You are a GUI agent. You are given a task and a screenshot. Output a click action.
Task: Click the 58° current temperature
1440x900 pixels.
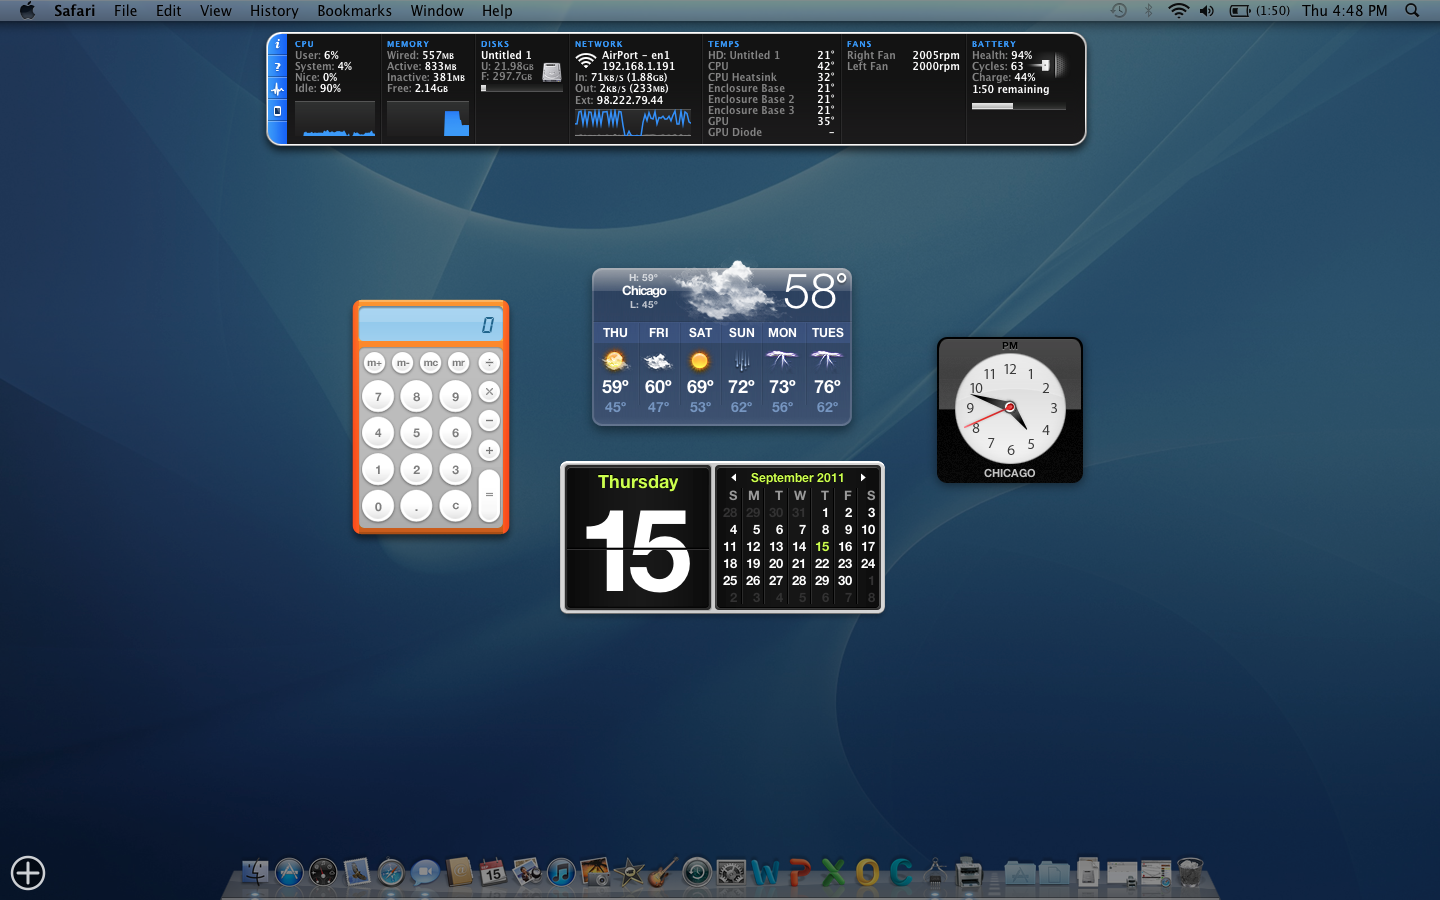click(x=815, y=292)
